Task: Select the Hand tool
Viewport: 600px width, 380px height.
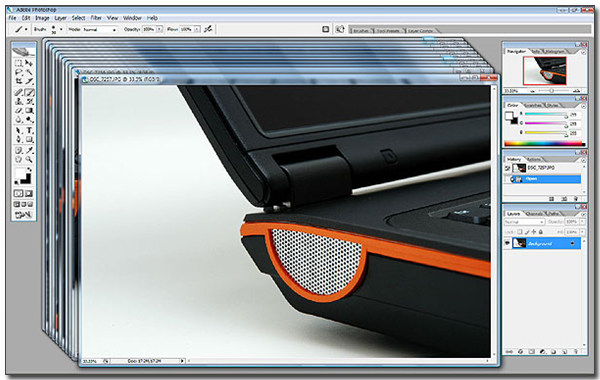Action: point(18,159)
